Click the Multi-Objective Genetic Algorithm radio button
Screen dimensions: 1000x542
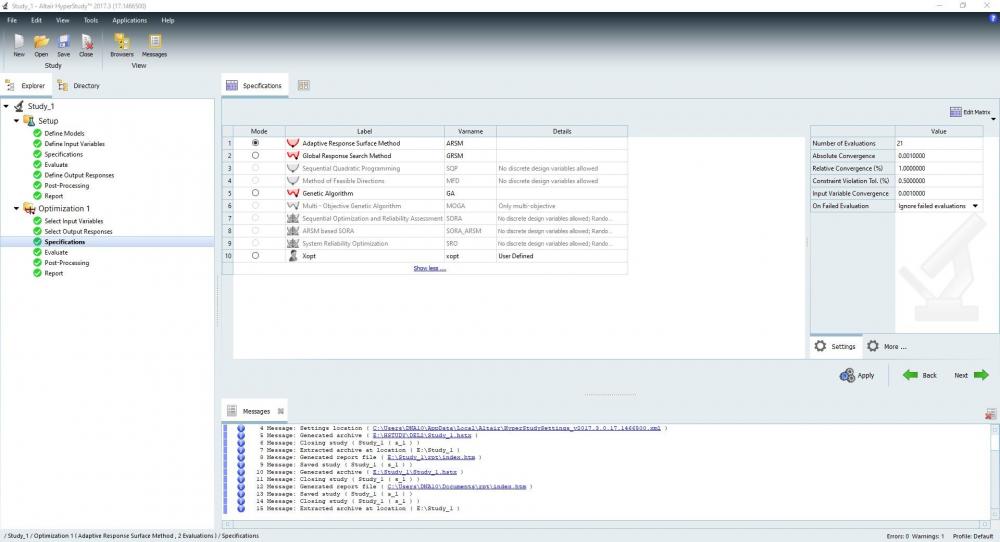click(255, 206)
